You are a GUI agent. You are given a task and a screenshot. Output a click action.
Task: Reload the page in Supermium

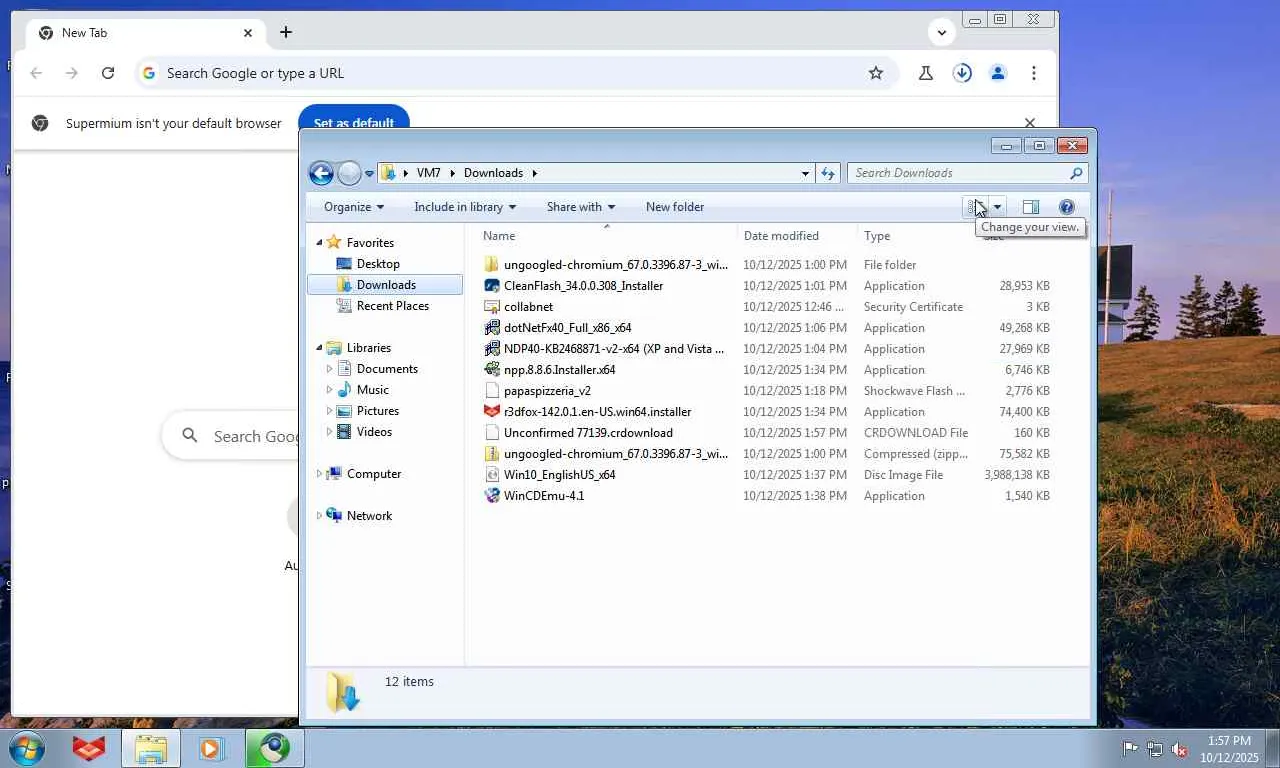[x=108, y=73]
